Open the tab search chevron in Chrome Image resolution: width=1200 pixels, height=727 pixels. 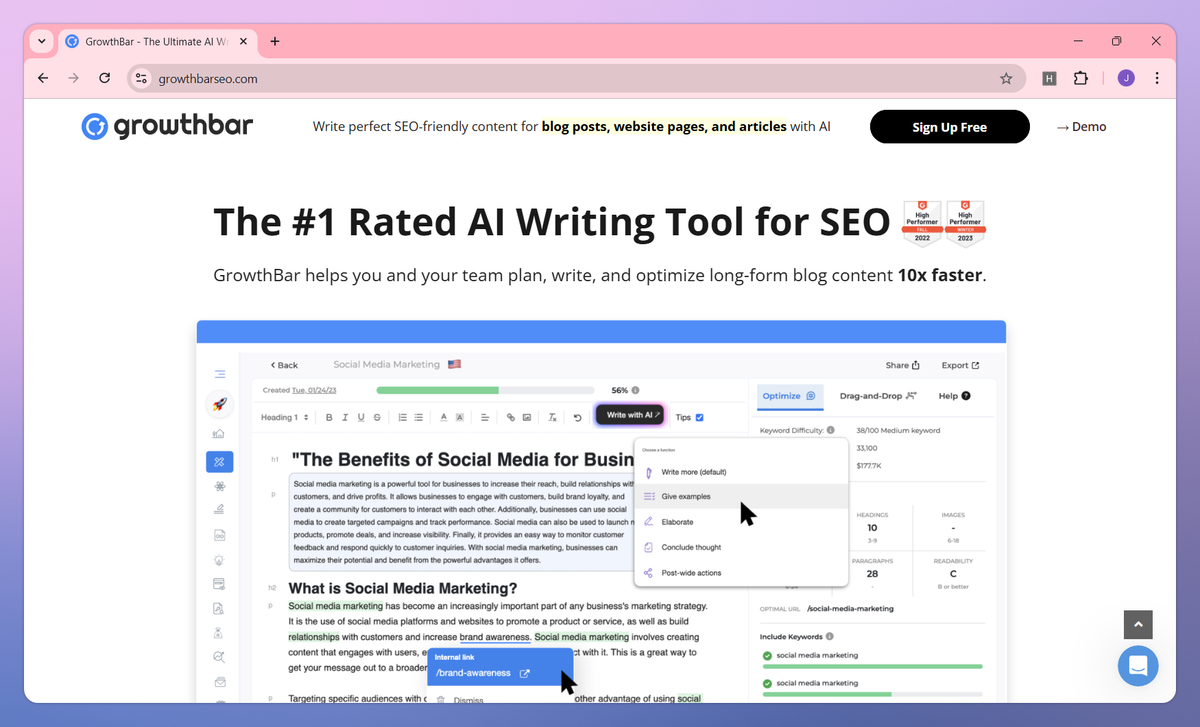tap(41, 41)
